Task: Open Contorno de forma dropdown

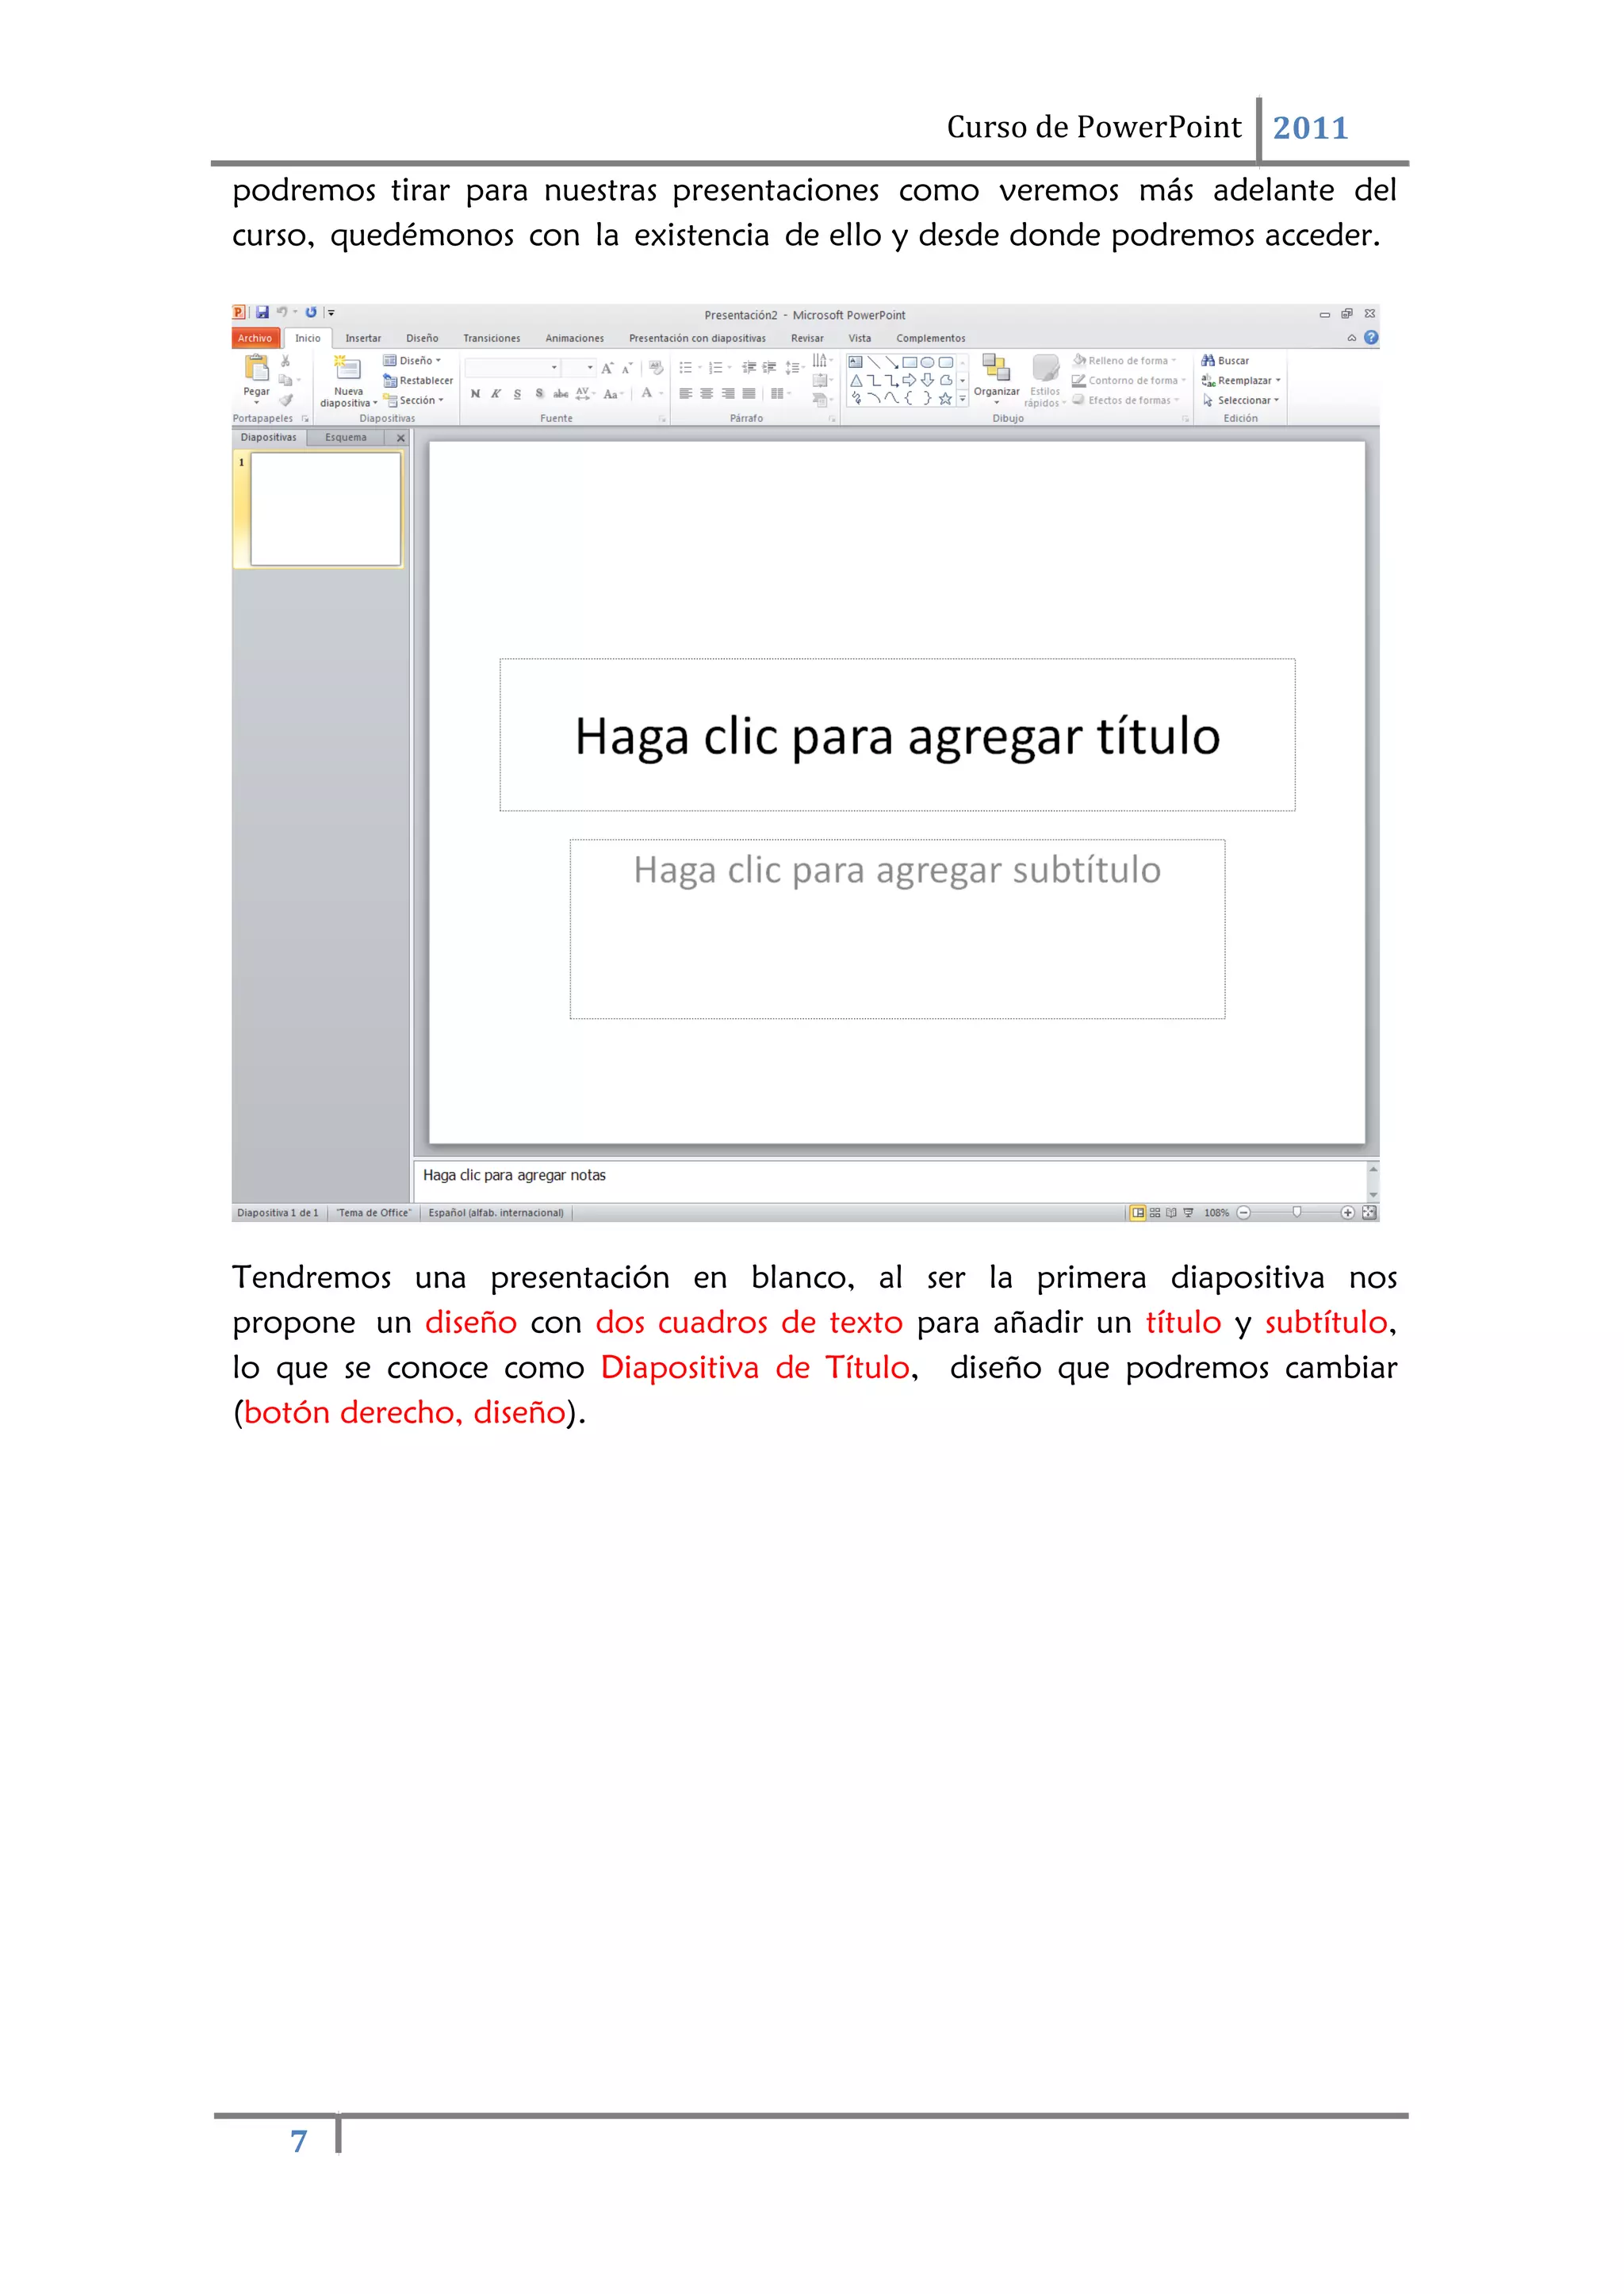Action: pyautogui.click(x=1129, y=380)
